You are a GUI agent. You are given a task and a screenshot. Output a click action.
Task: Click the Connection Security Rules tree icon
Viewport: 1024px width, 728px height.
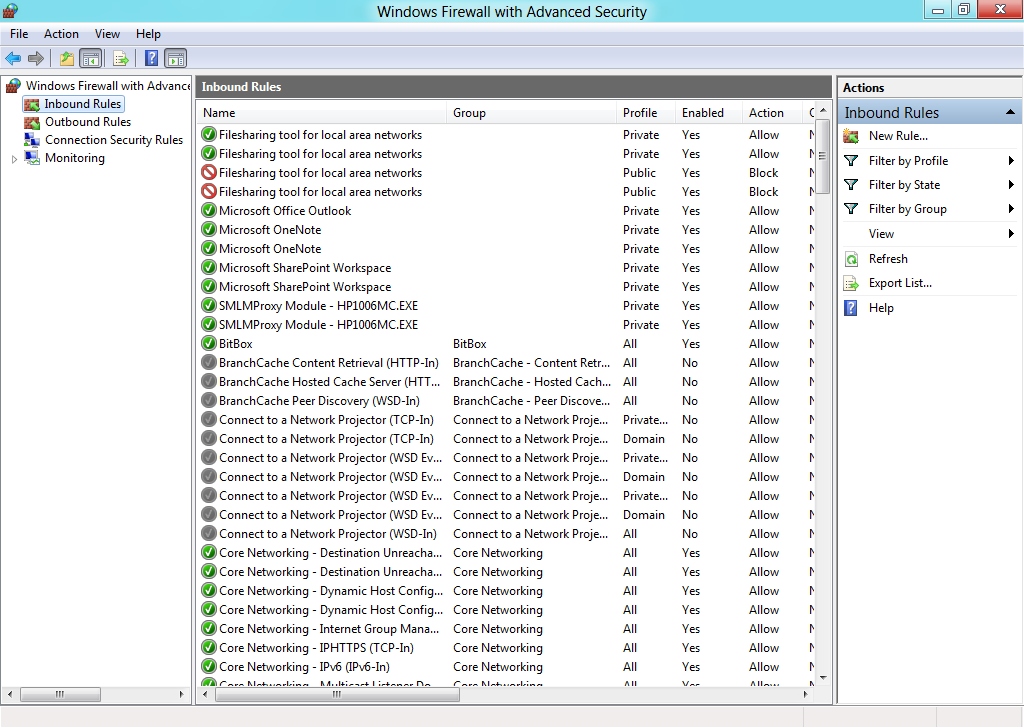click(33, 140)
